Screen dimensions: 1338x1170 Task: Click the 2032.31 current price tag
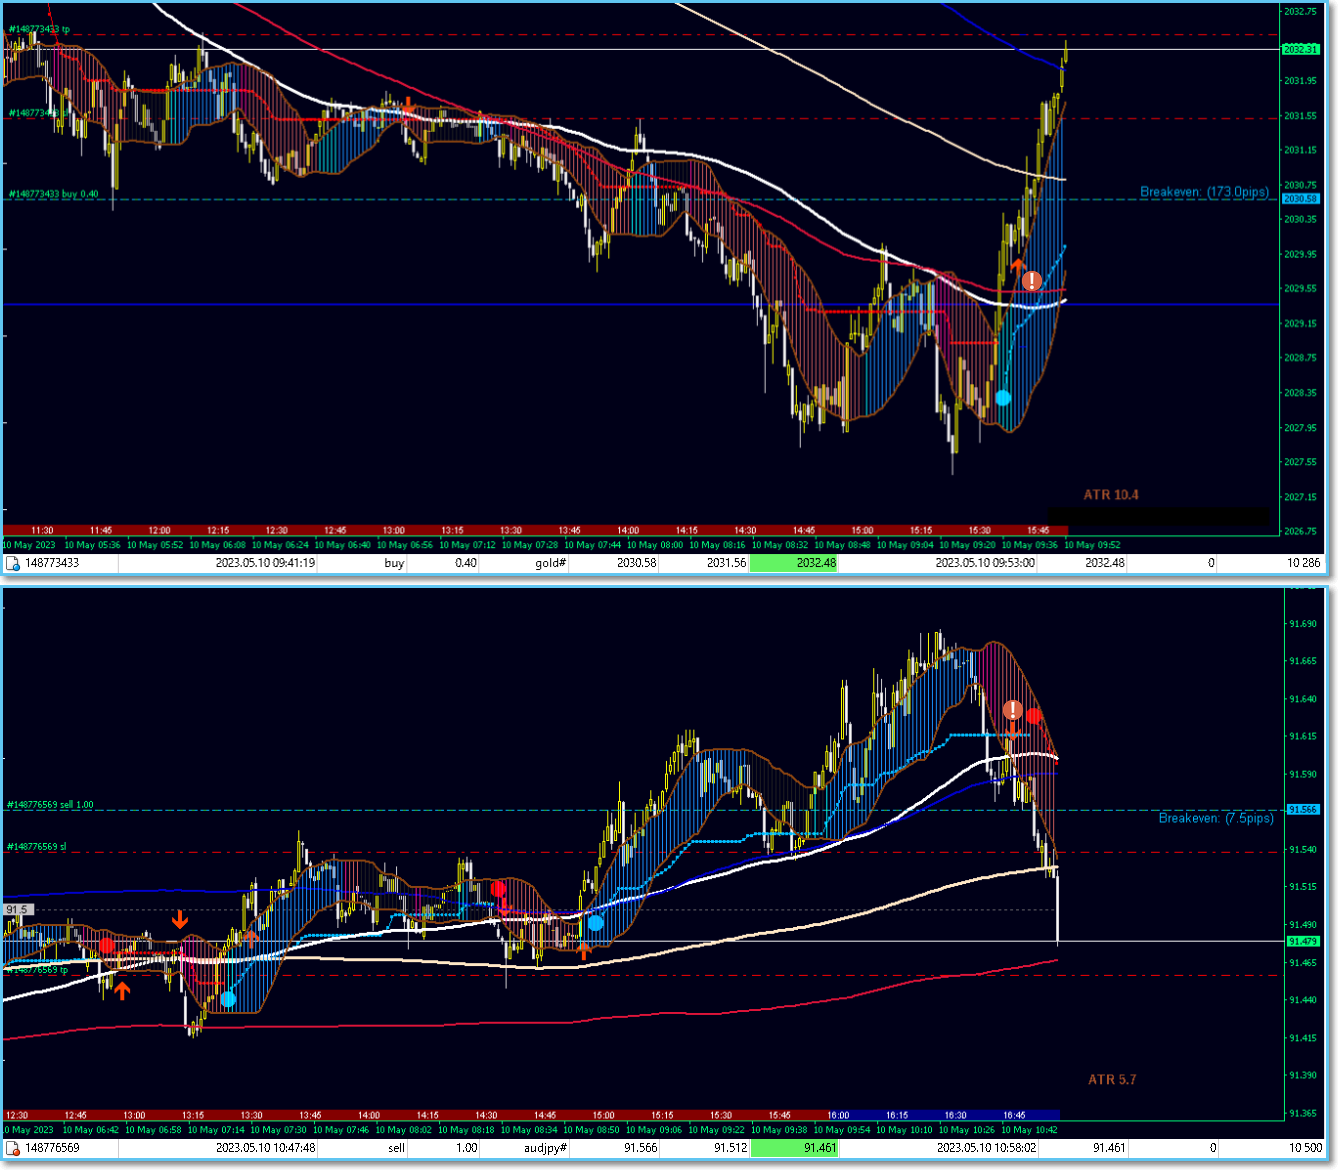[1300, 49]
